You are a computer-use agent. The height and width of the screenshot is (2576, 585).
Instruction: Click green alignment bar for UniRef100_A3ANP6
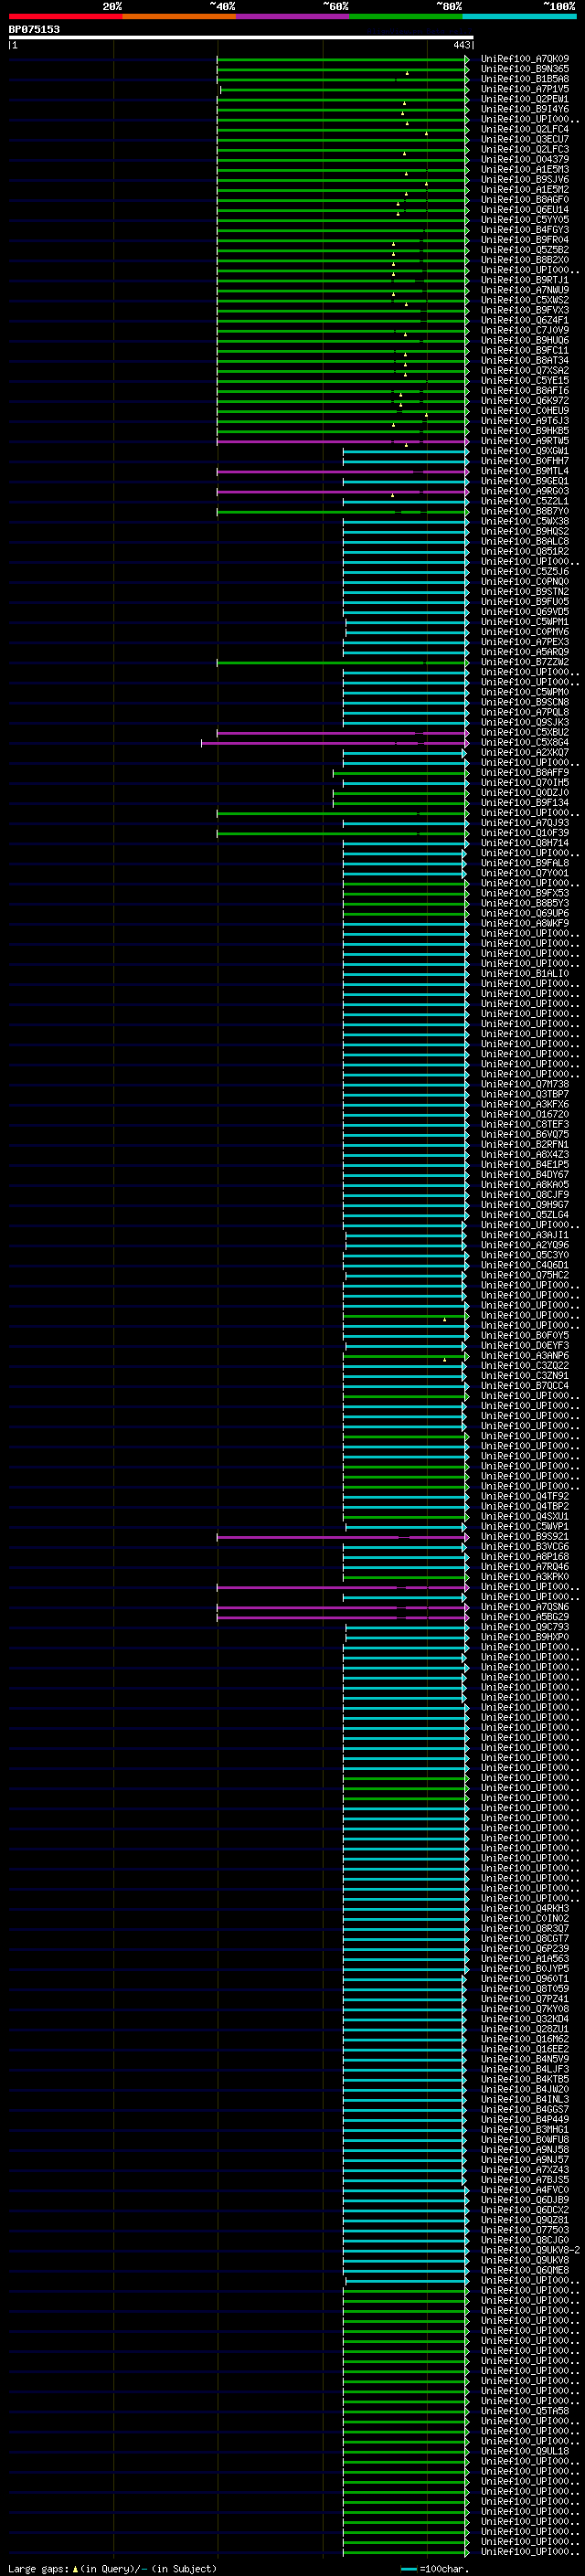coord(405,1356)
